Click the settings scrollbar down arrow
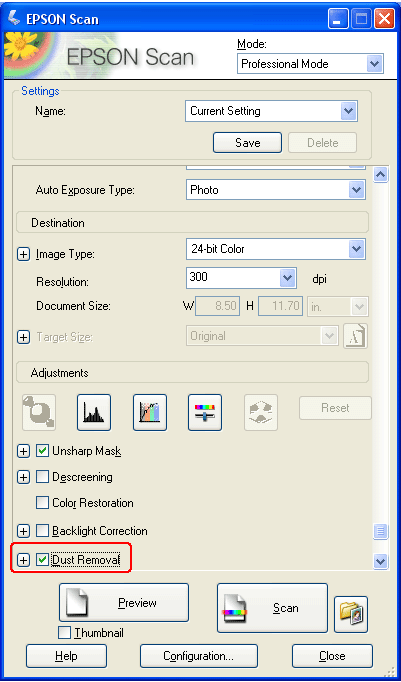 pos(381,561)
